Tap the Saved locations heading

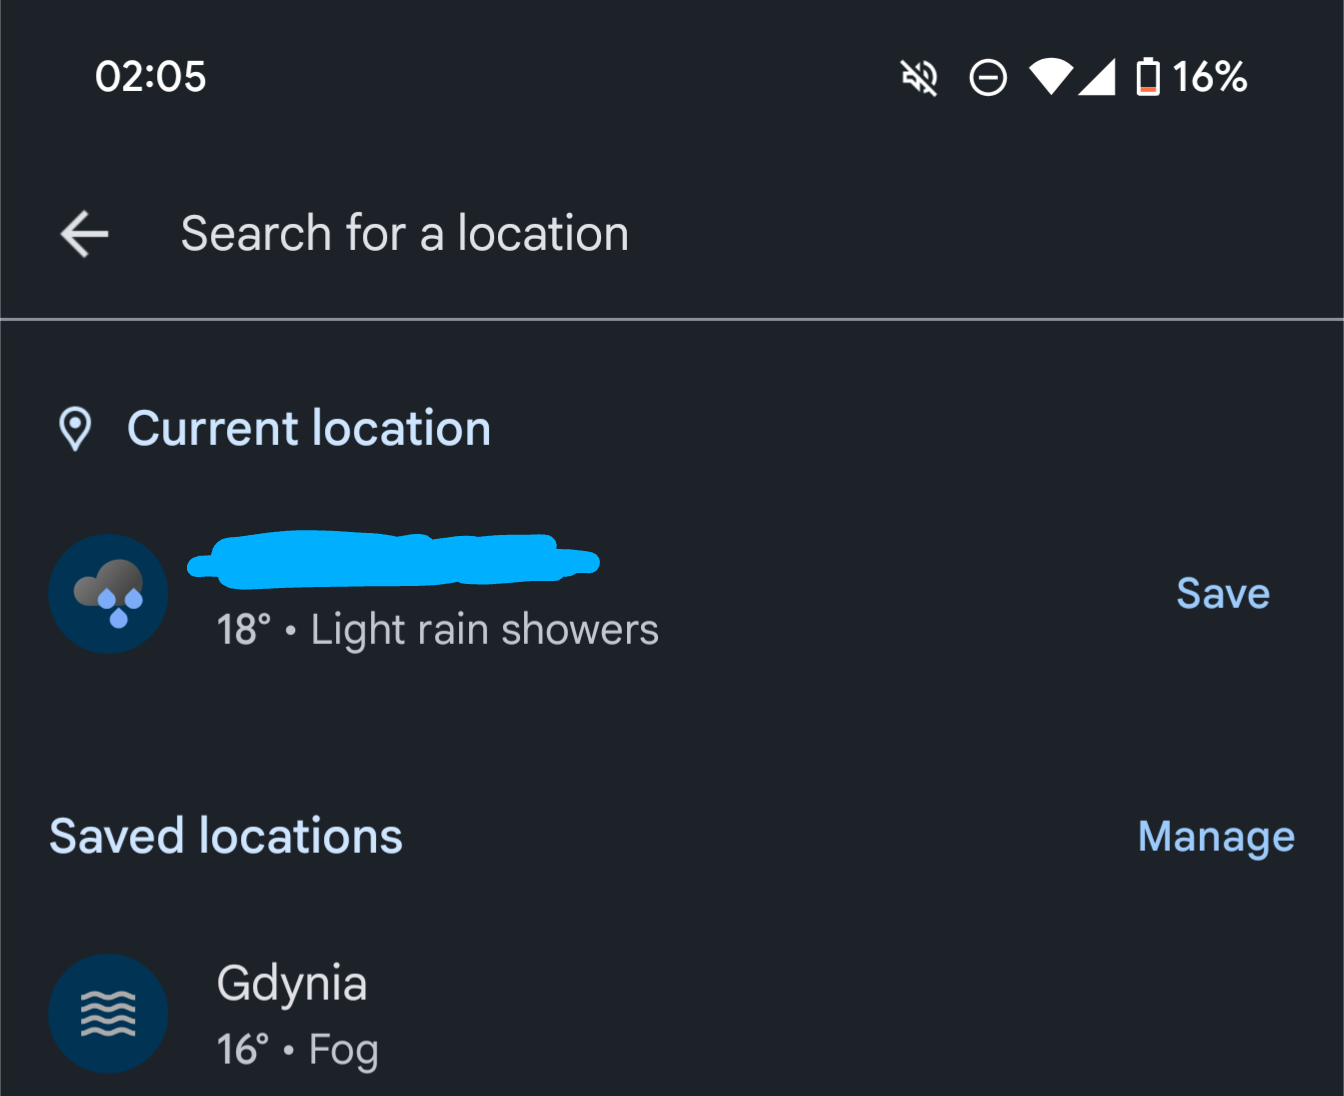[x=226, y=837]
